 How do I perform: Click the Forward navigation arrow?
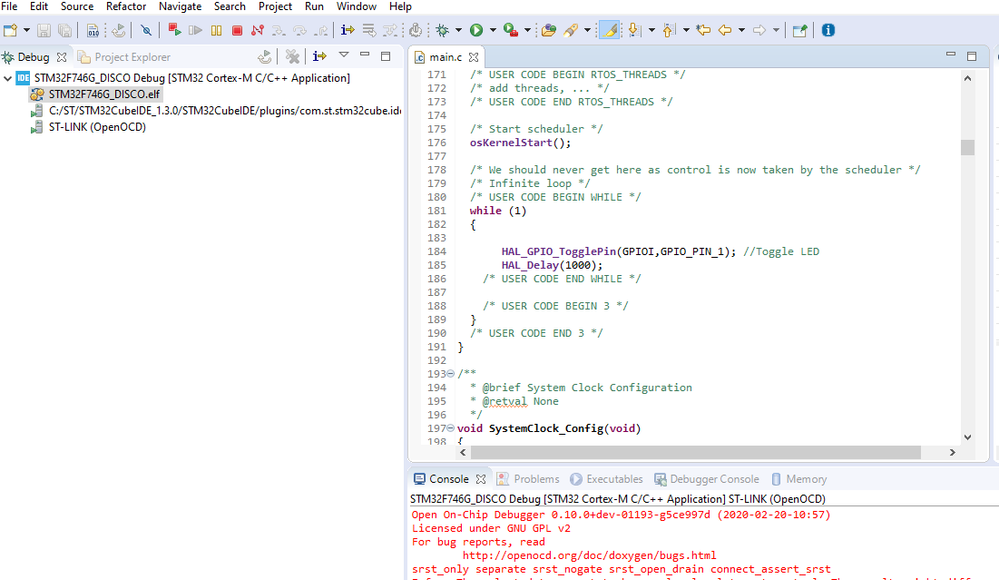pyautogui.click(x=759, y=30)
